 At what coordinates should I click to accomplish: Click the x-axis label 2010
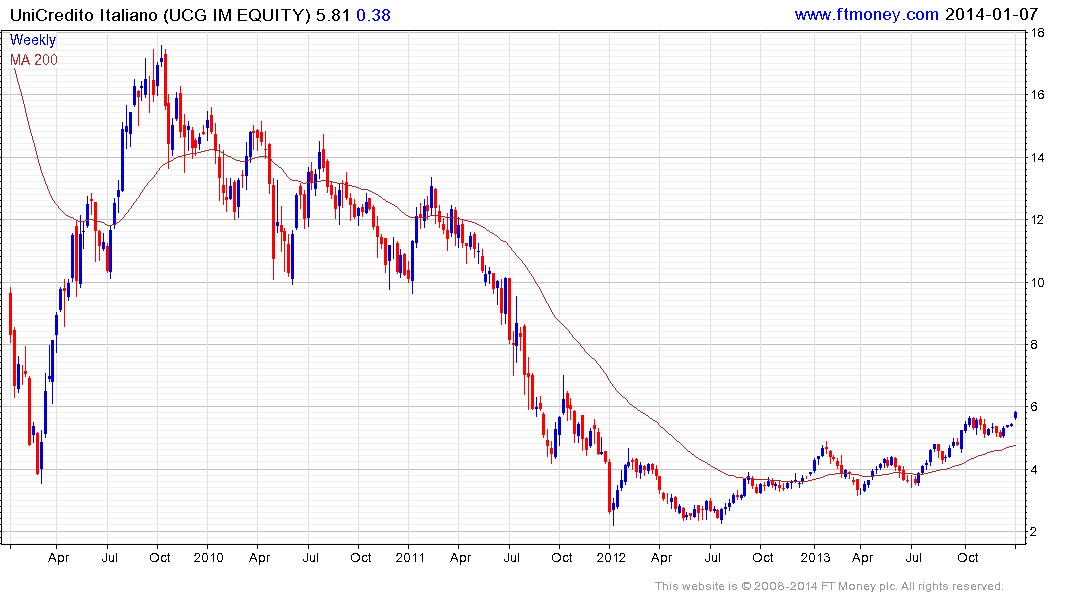coord(208,557)
